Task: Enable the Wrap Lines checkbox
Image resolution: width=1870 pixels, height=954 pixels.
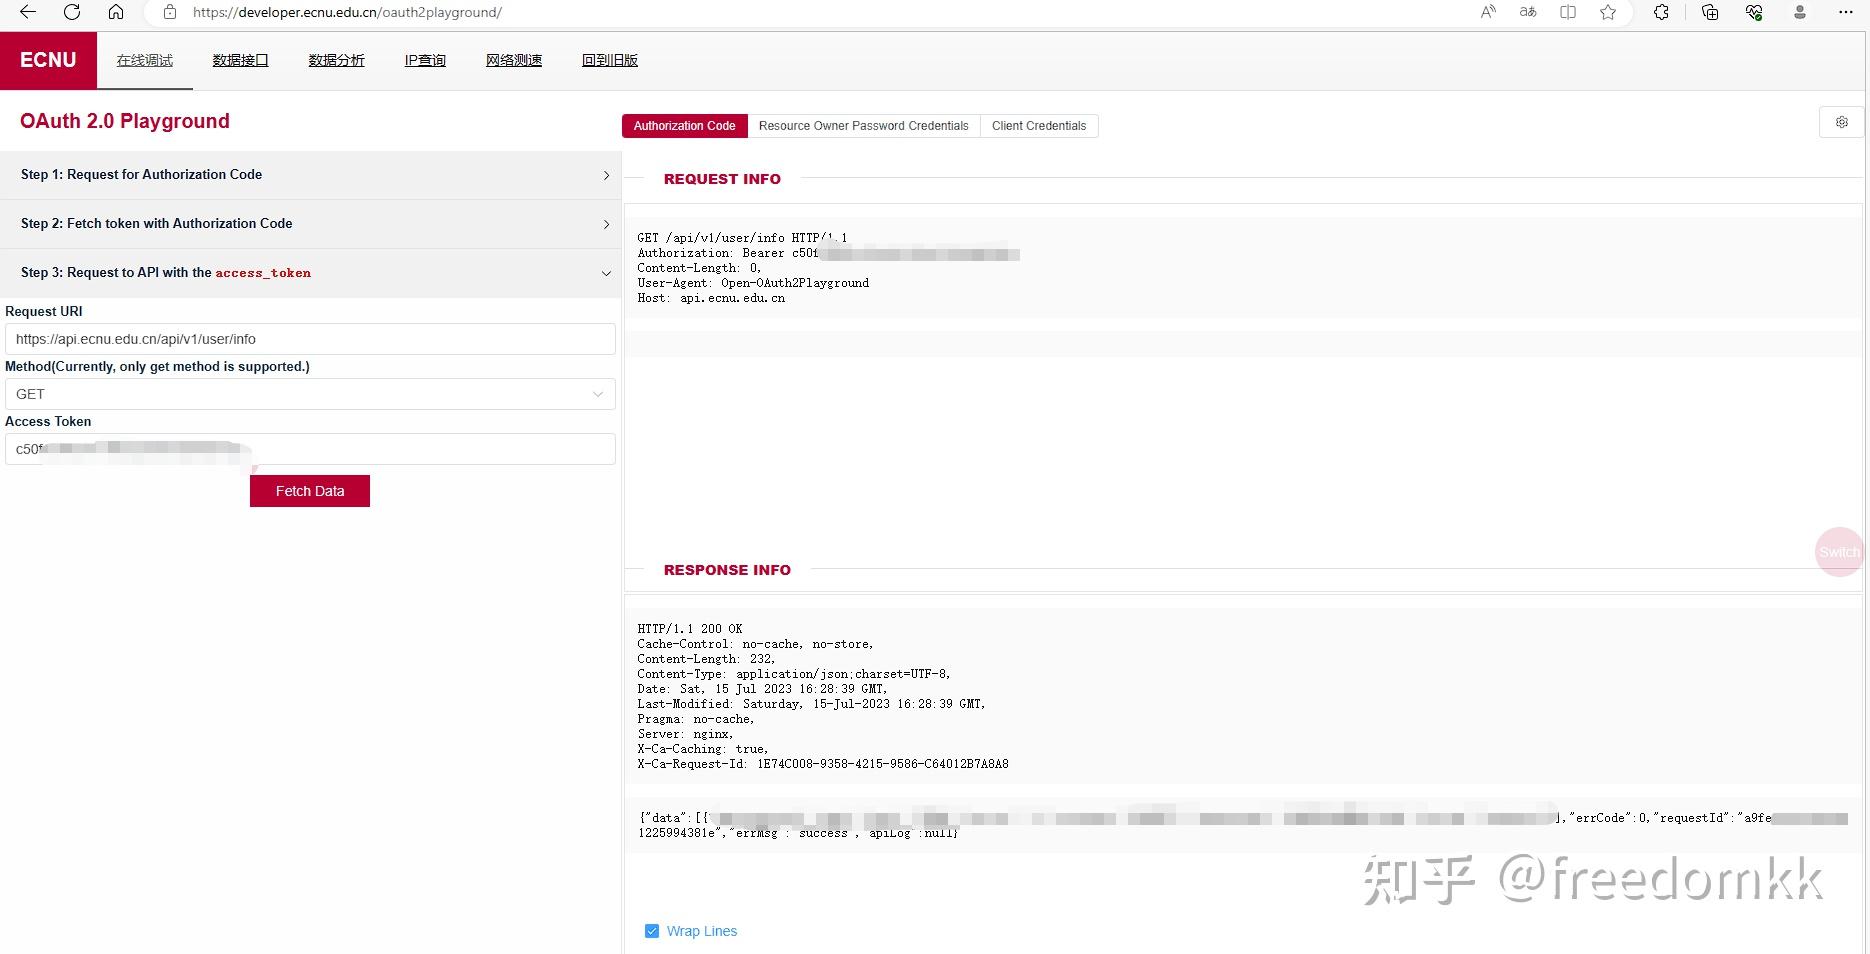Action: [x=652, y=931]
